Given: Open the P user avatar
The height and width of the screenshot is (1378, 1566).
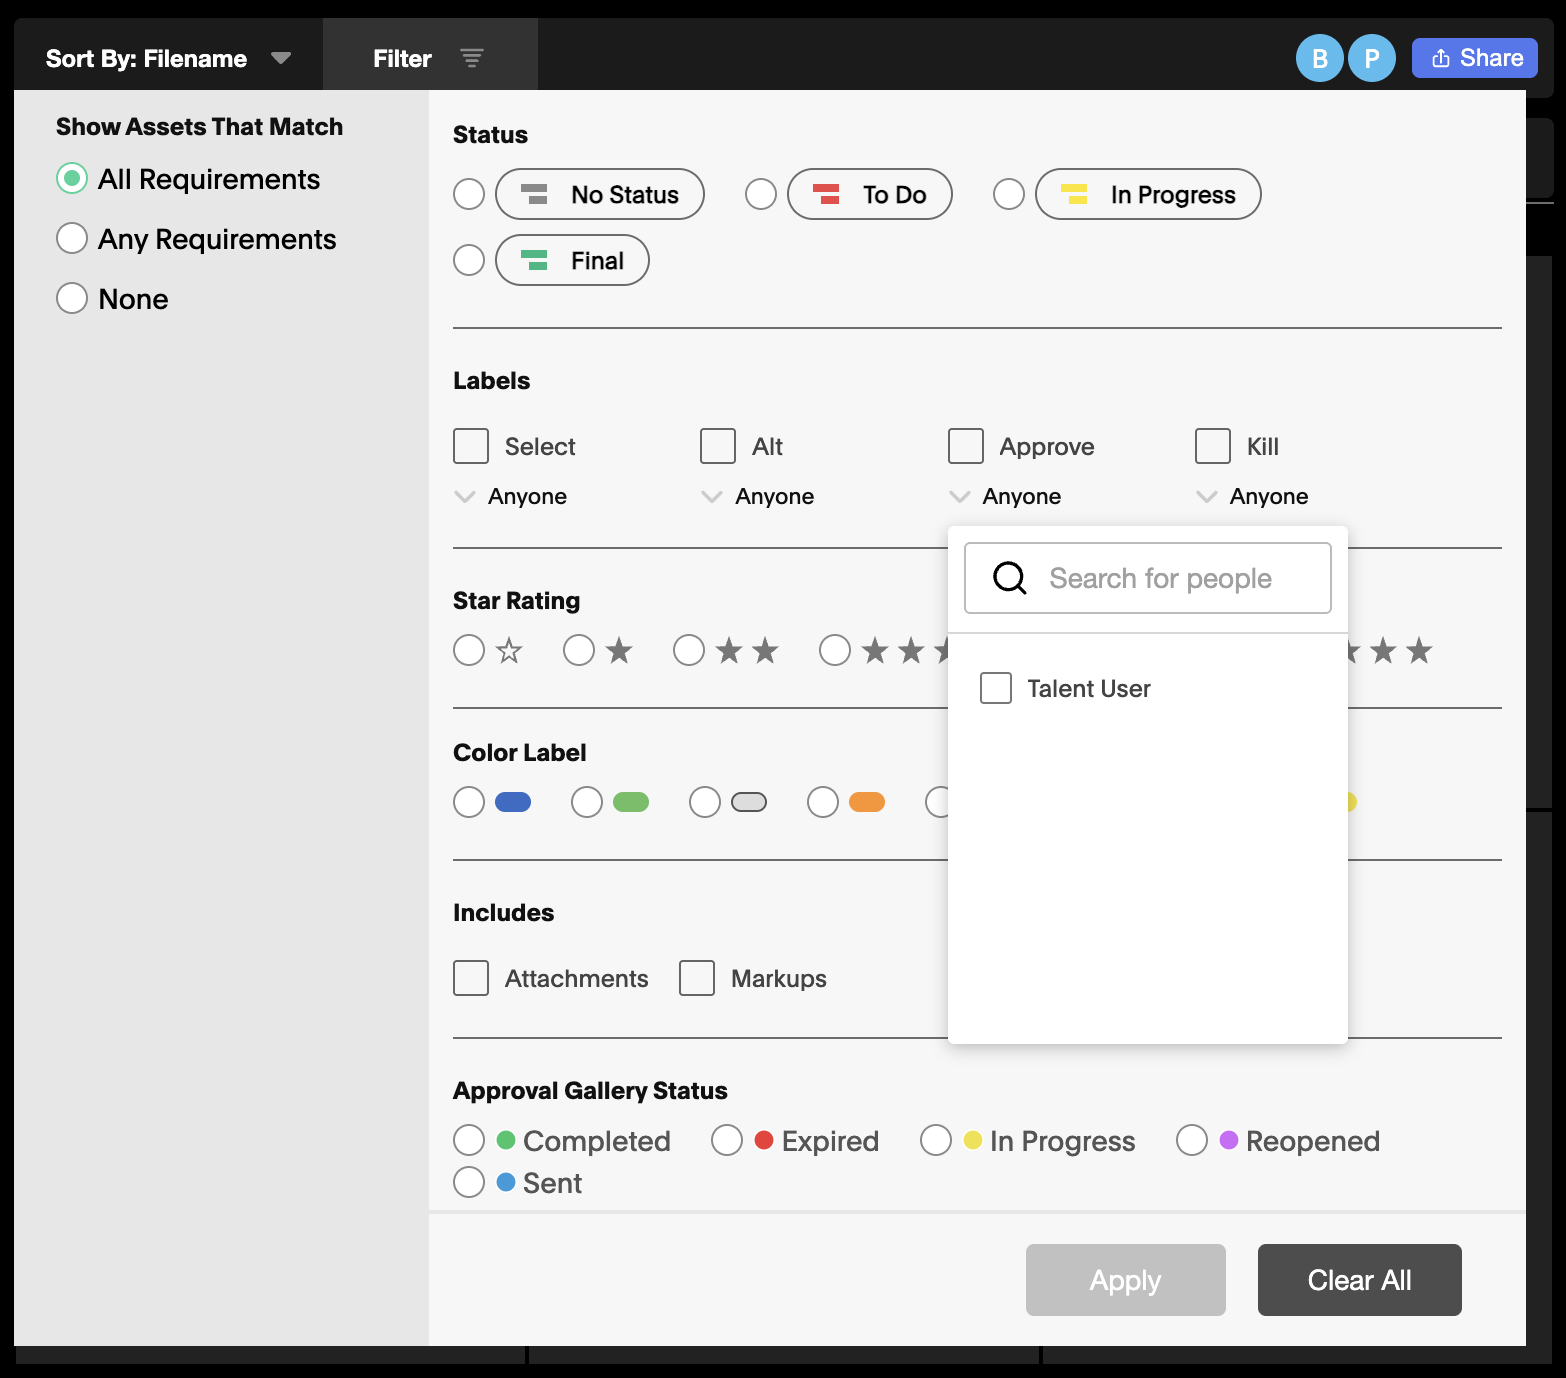Looking at the screenshot, I should pyautogui.click(x=1372, y=58).
